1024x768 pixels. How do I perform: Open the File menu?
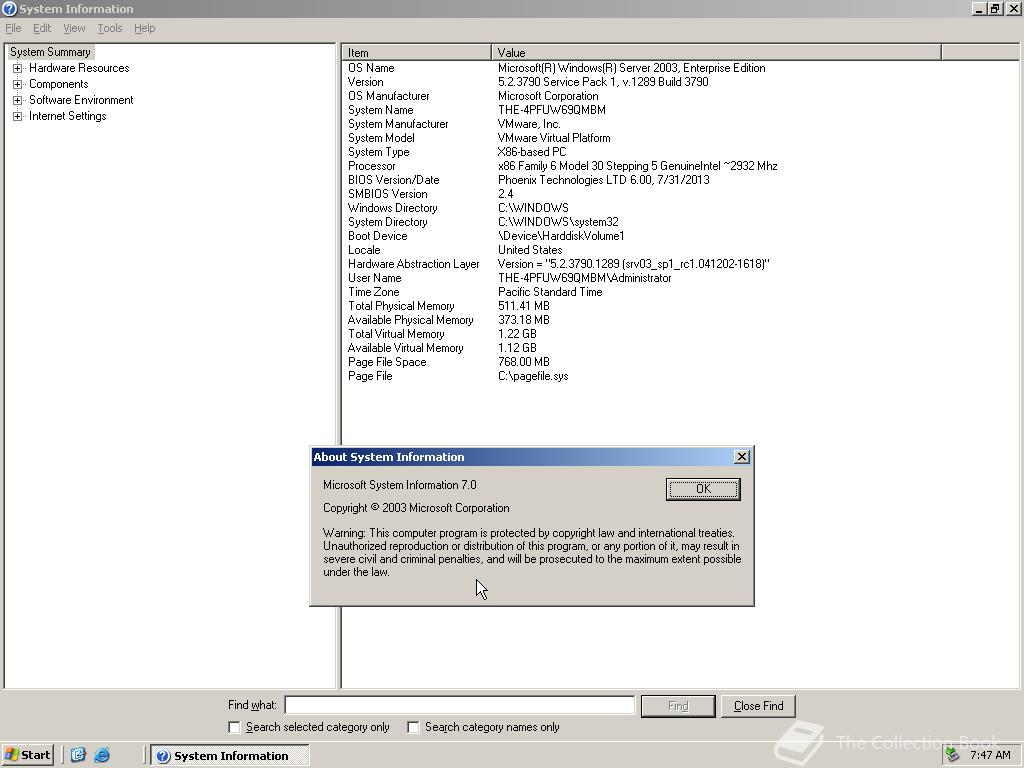tap(13, 28)
